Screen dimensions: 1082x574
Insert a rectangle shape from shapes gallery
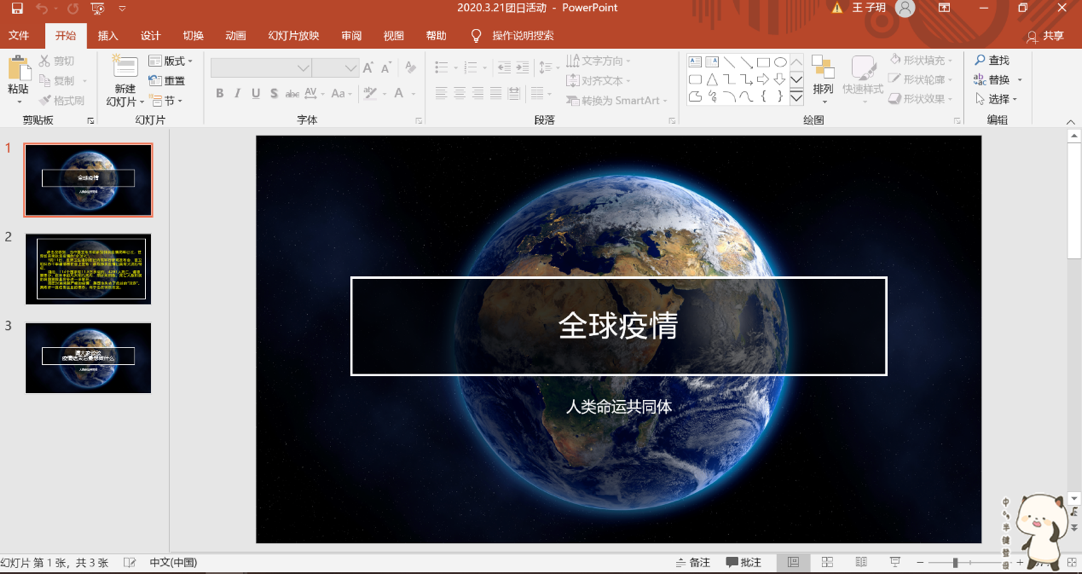coord(763,62)
